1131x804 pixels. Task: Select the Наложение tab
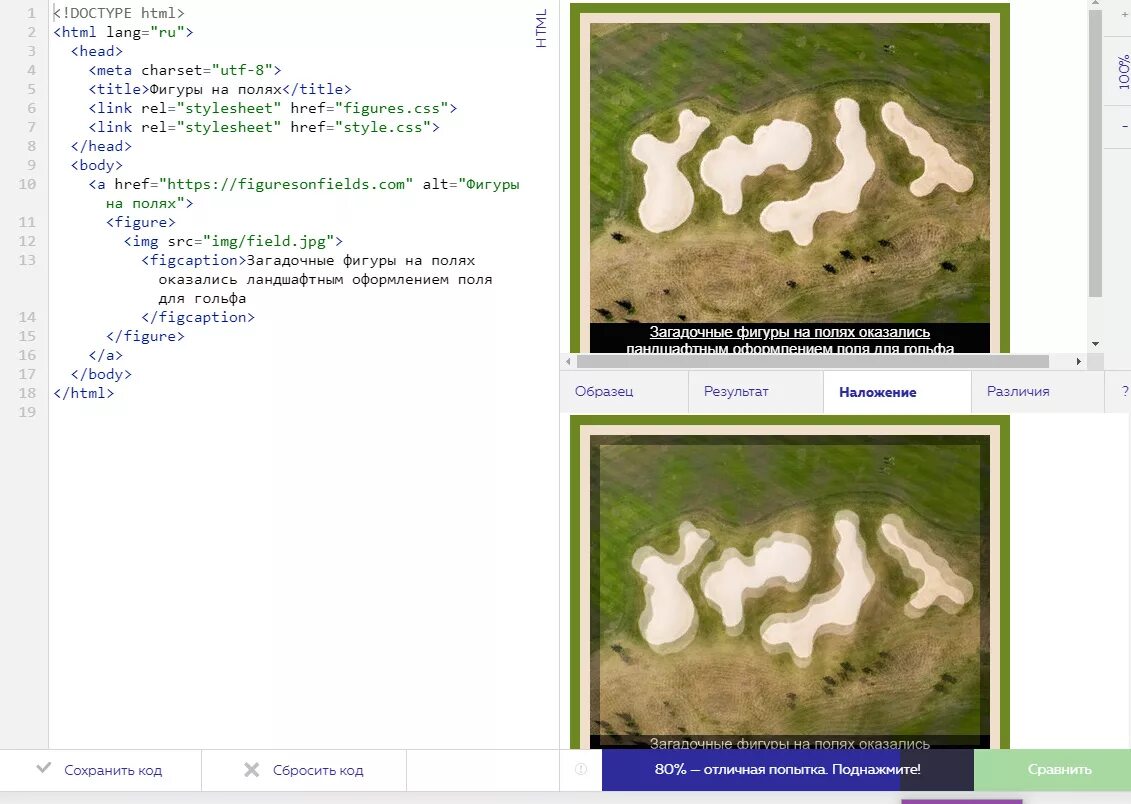(x=878, y=392)
